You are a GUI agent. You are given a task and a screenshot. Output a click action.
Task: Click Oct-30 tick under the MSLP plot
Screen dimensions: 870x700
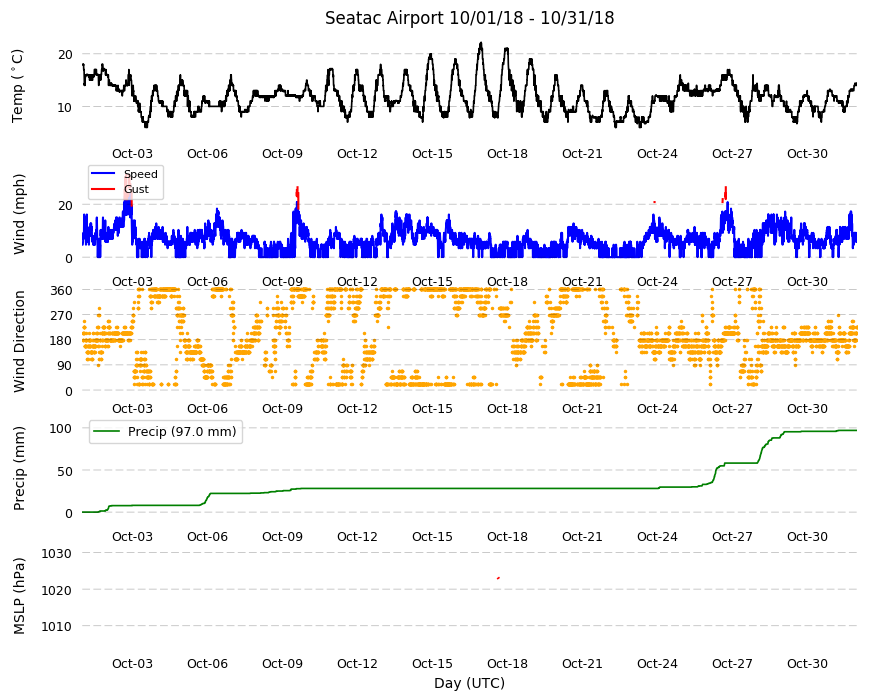[x=807, y=663]
